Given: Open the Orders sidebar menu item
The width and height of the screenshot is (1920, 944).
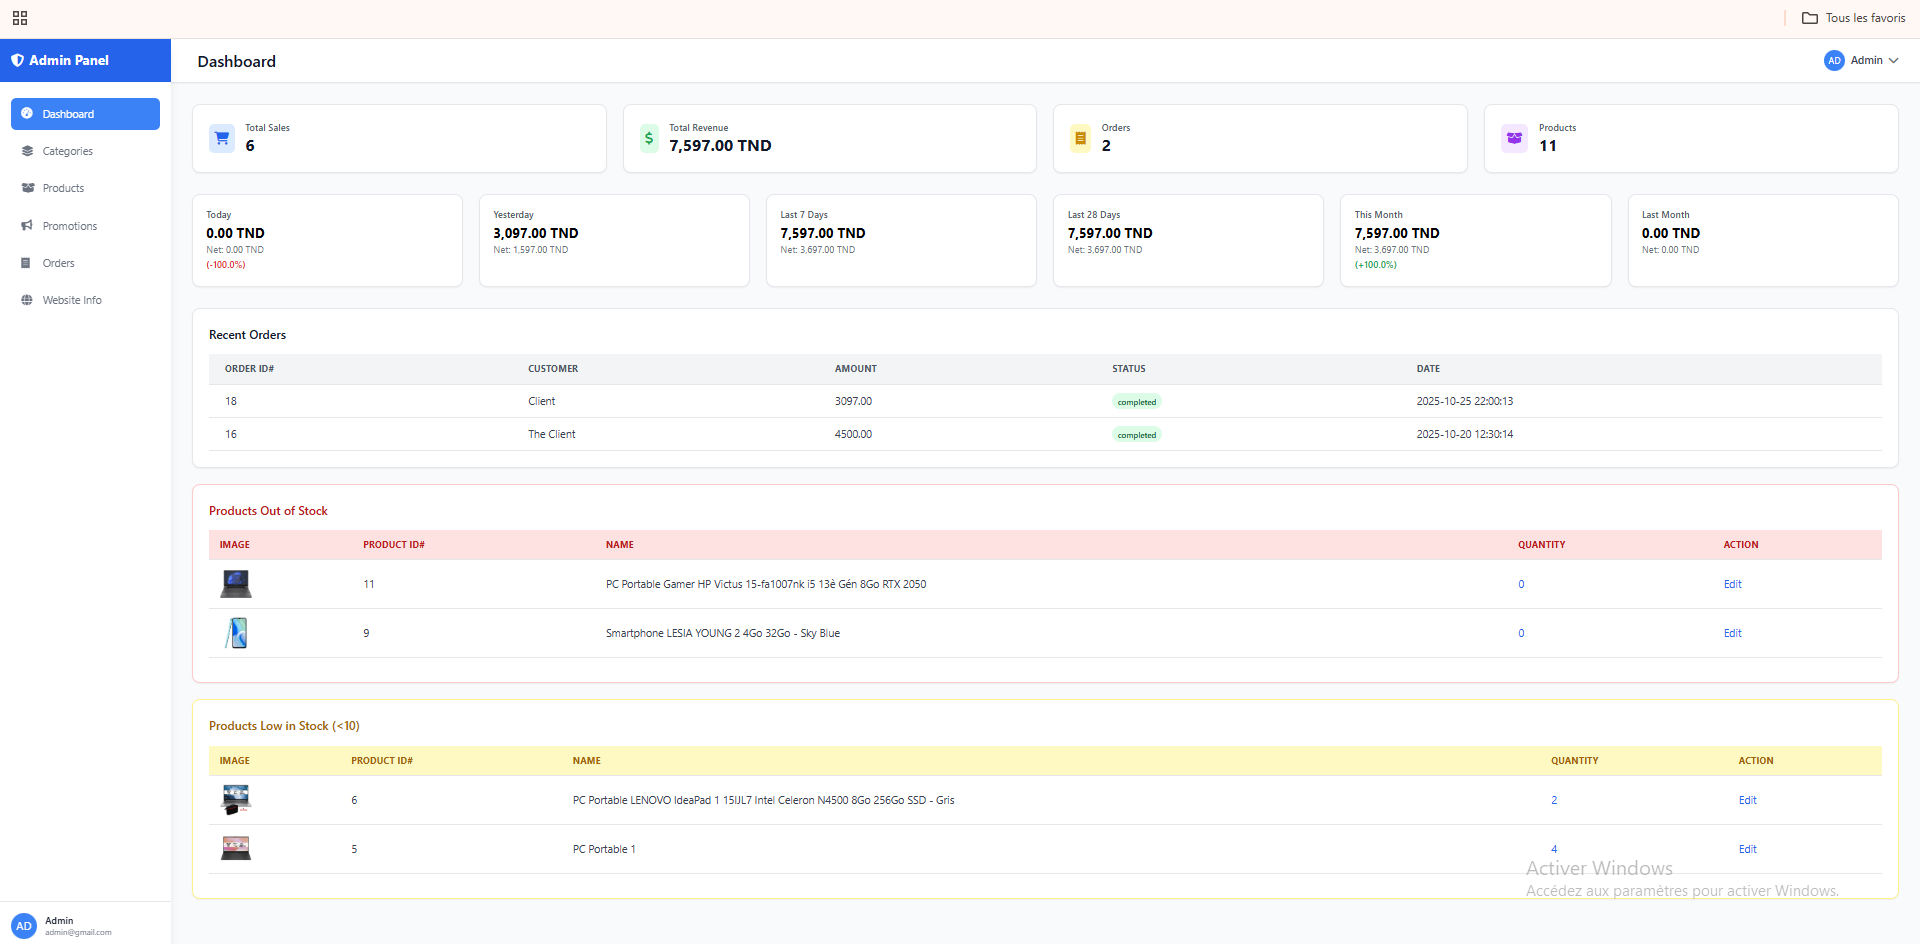Looking at the screenshot, I should (x=58, y=263).
